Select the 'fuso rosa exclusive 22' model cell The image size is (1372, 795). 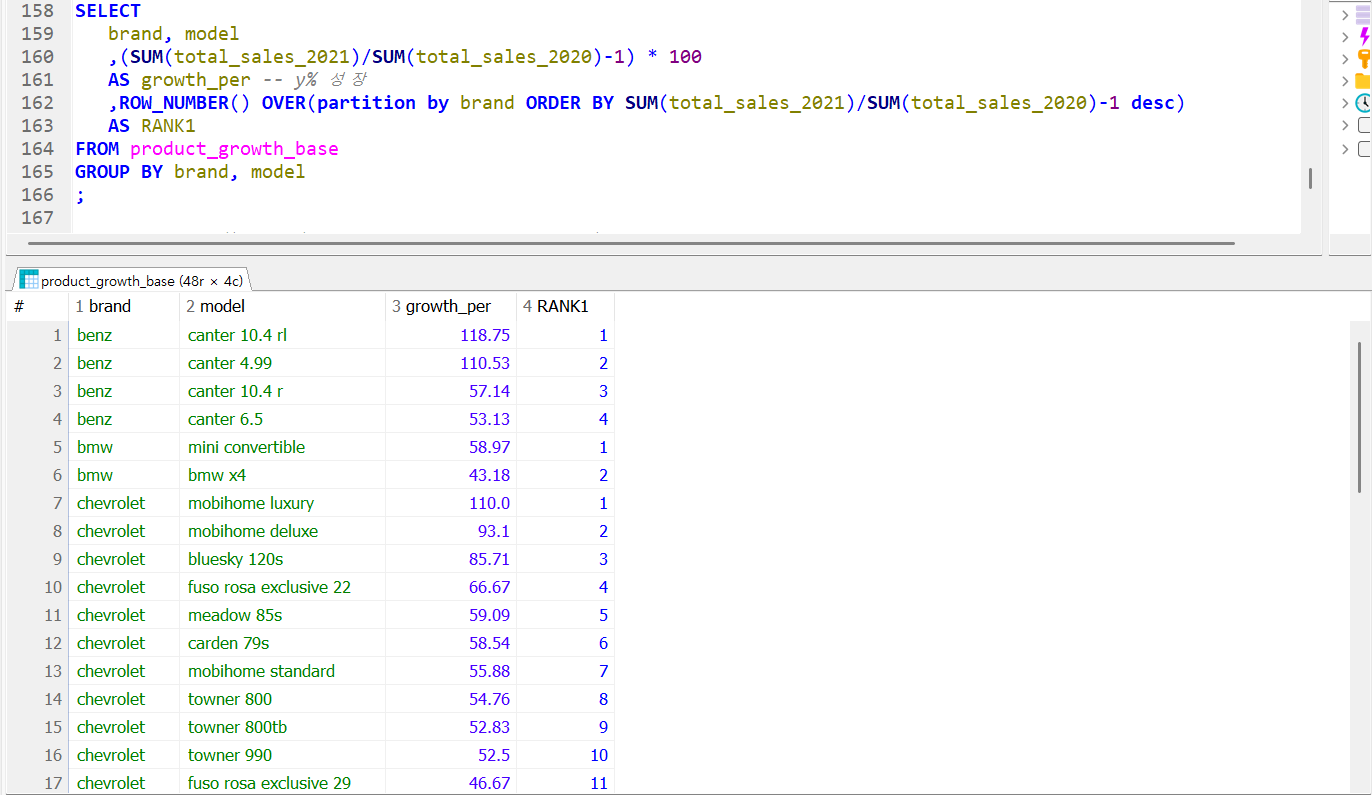pos(282,587)
